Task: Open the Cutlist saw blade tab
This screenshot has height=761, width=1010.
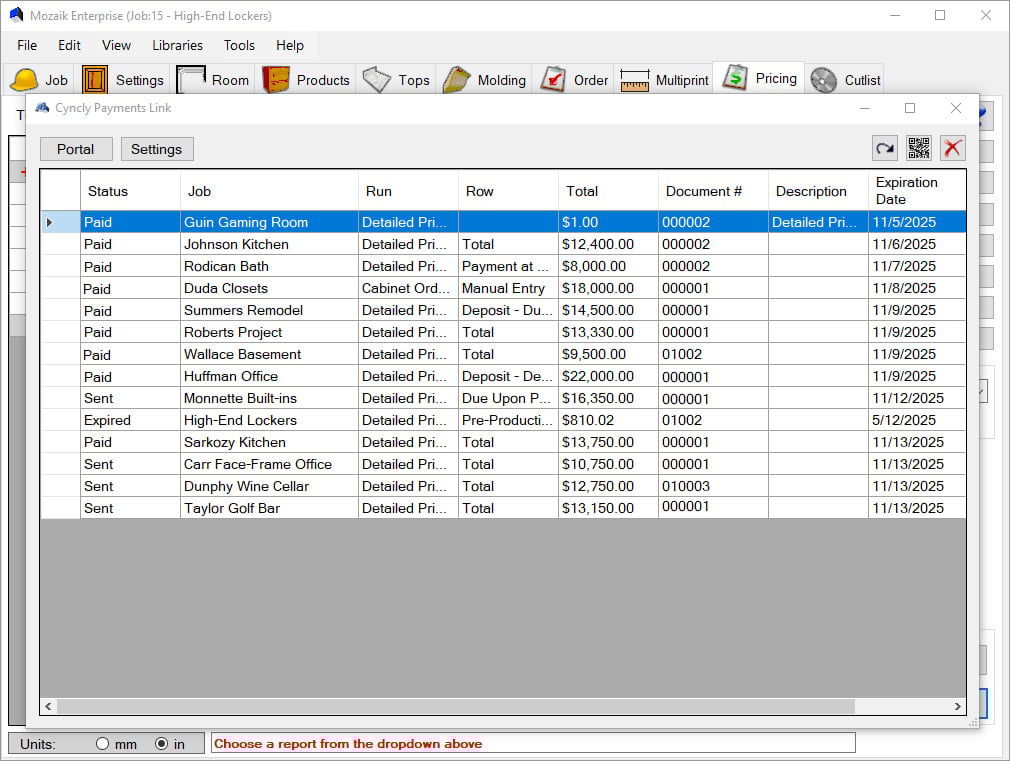Action: 846,80
